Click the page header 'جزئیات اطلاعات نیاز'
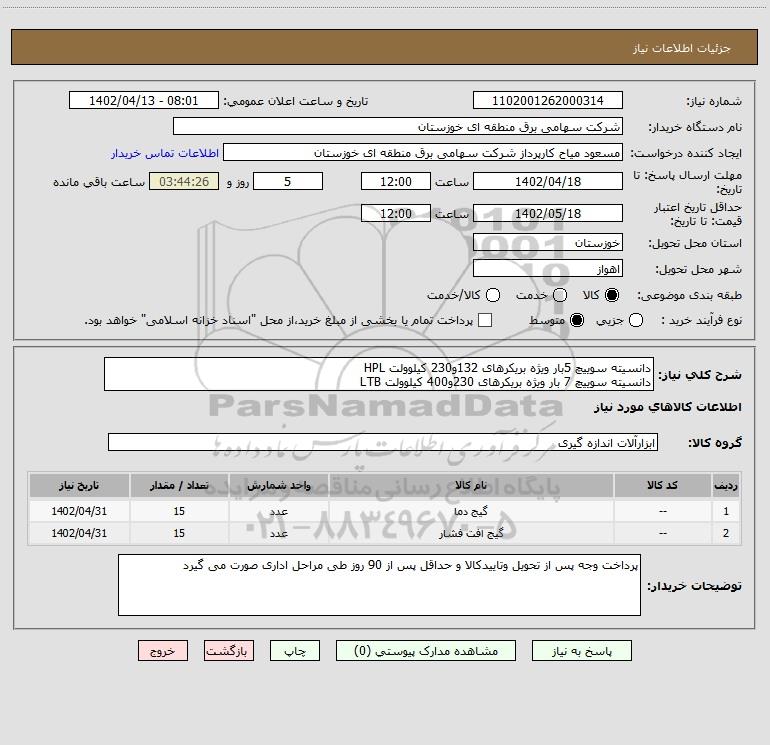 coord(682,48)
